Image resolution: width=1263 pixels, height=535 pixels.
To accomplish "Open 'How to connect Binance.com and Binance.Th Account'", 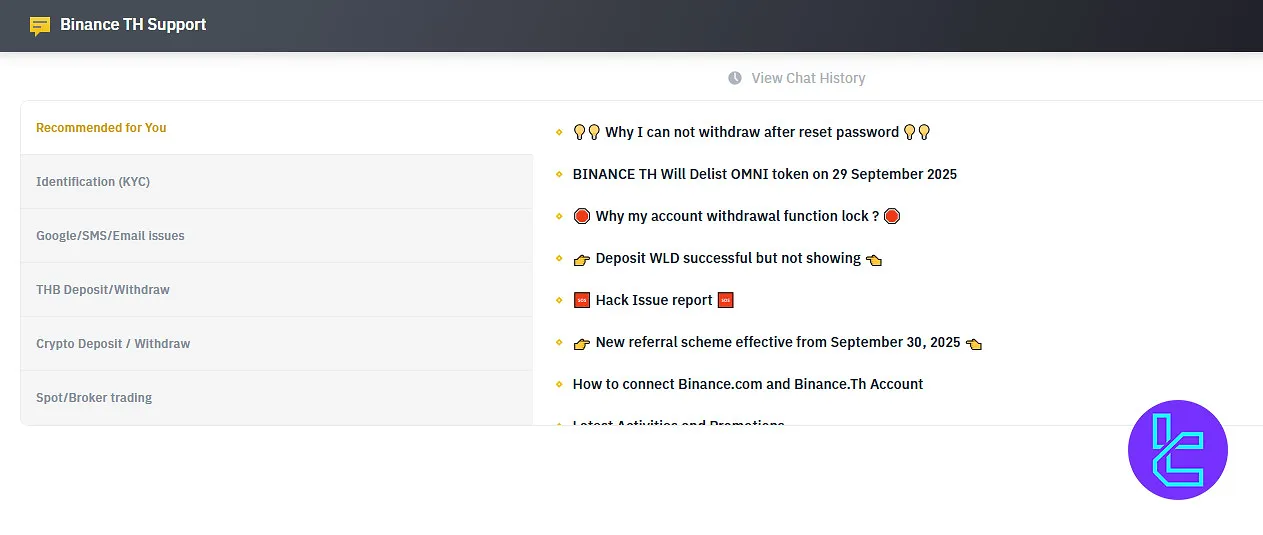I will click(x=748, y=384).
